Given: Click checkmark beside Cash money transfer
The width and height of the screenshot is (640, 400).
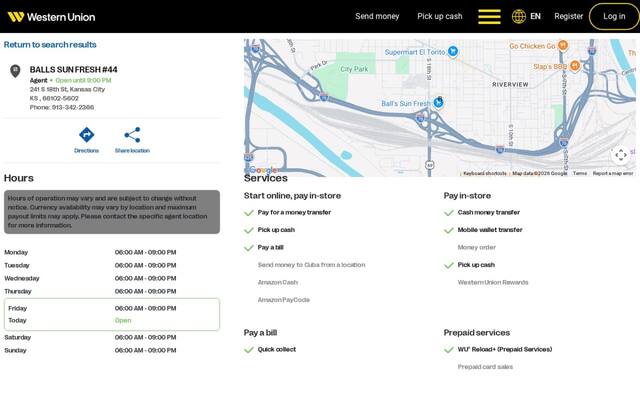Looking at the screenshot, I should point(449,213).
